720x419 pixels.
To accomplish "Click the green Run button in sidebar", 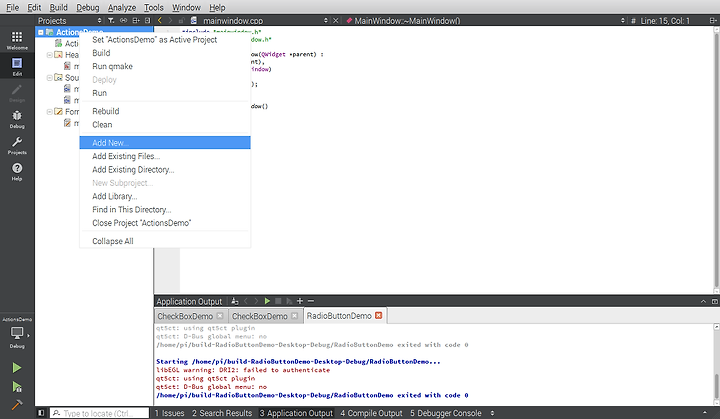I will tap(17, 368).
